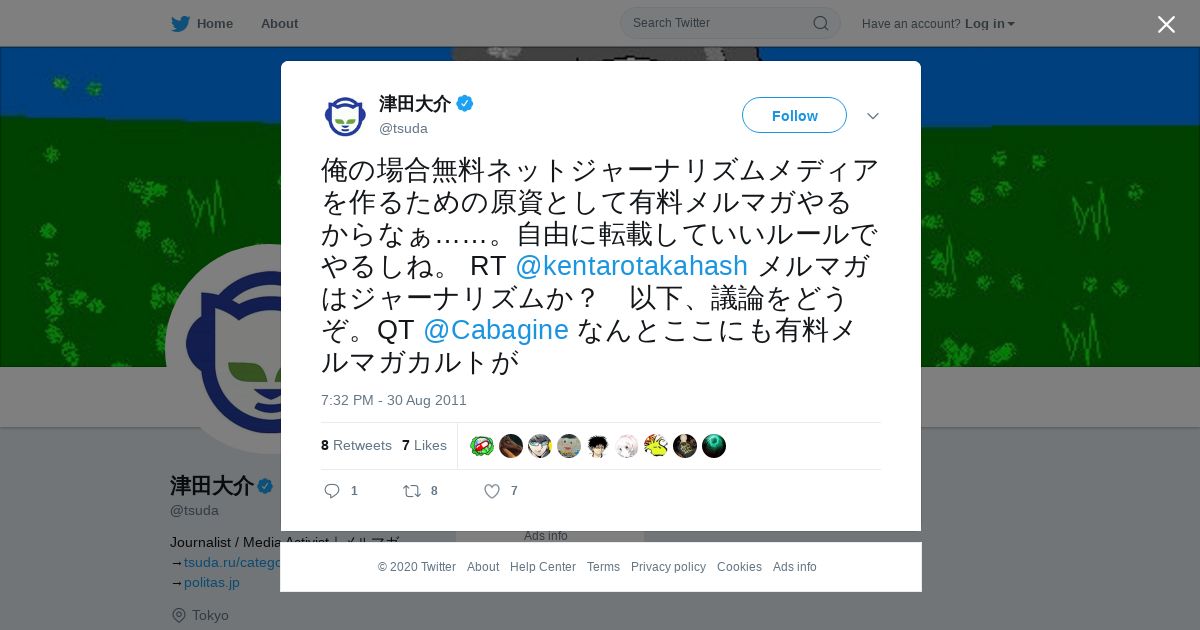Click the first liker avatar thumbnail

pos(482,446)
